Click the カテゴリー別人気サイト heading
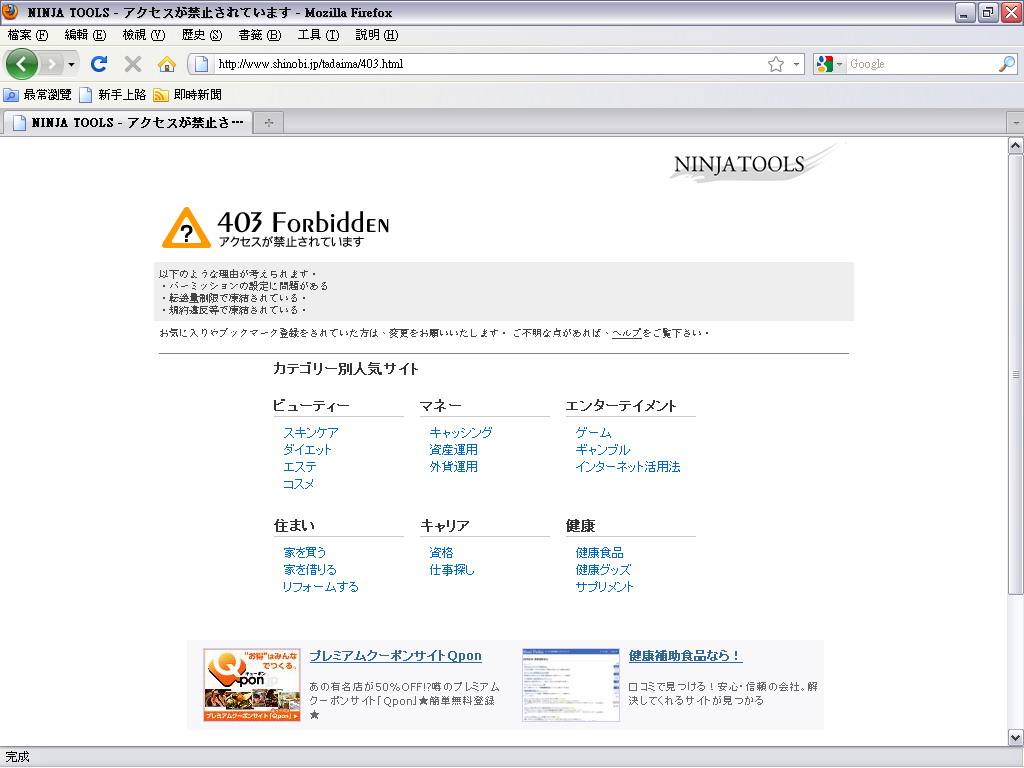 346,369
